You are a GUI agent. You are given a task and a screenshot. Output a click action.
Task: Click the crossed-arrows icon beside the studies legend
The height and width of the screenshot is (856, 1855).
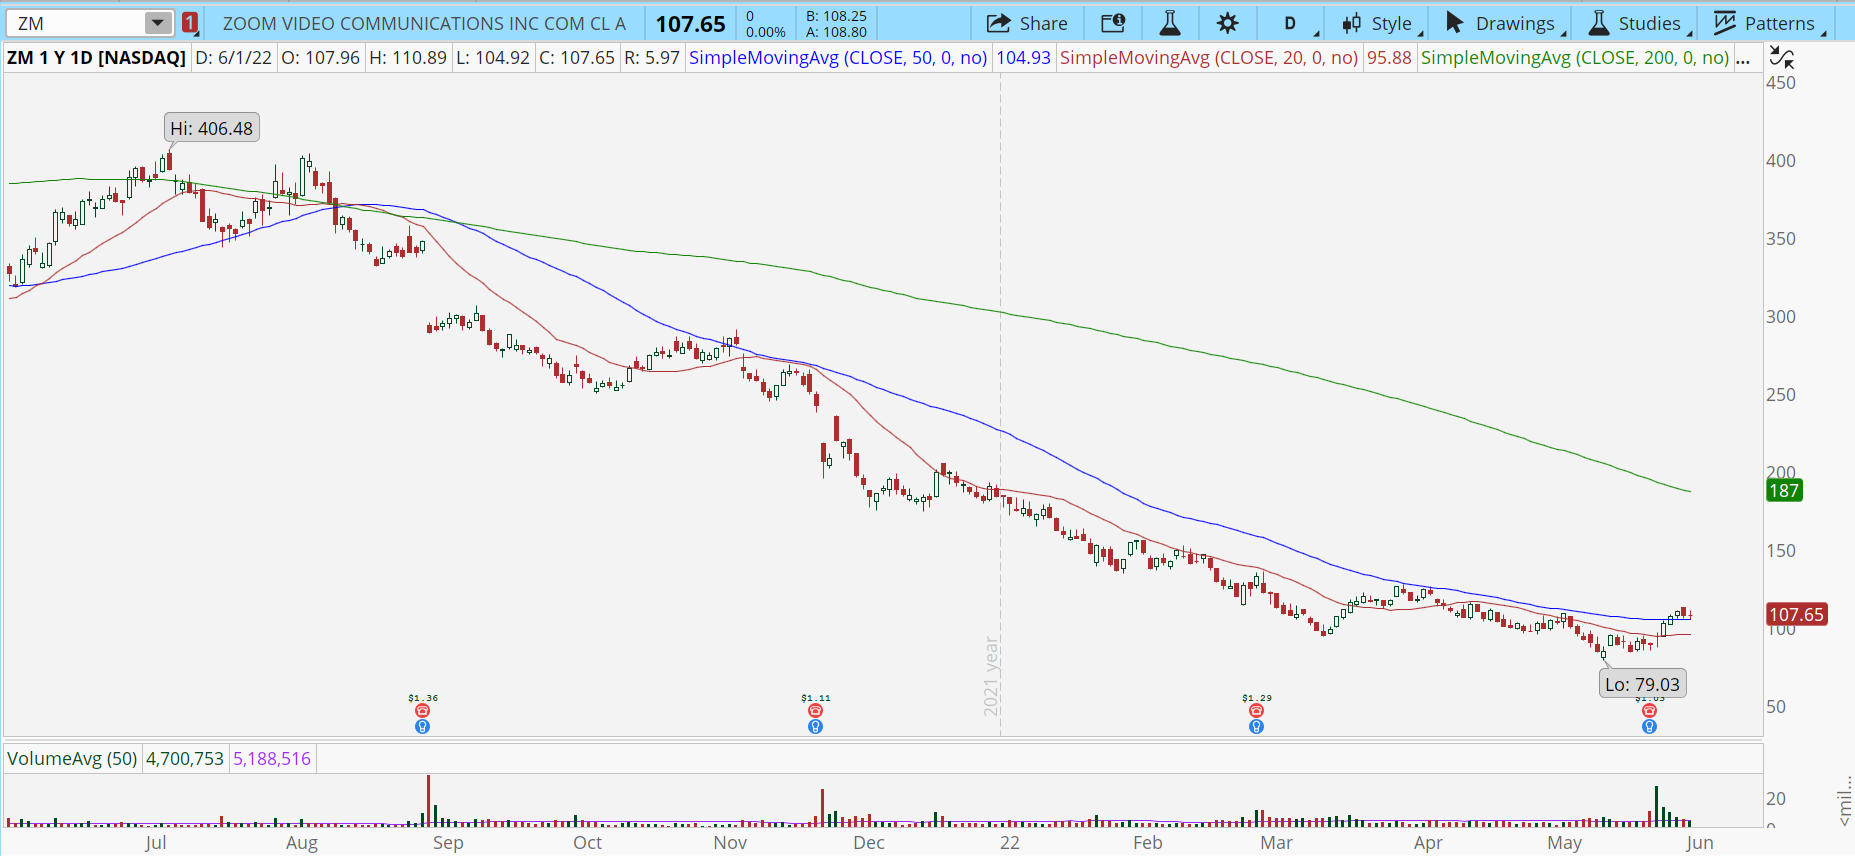(x=1781, y=58)
